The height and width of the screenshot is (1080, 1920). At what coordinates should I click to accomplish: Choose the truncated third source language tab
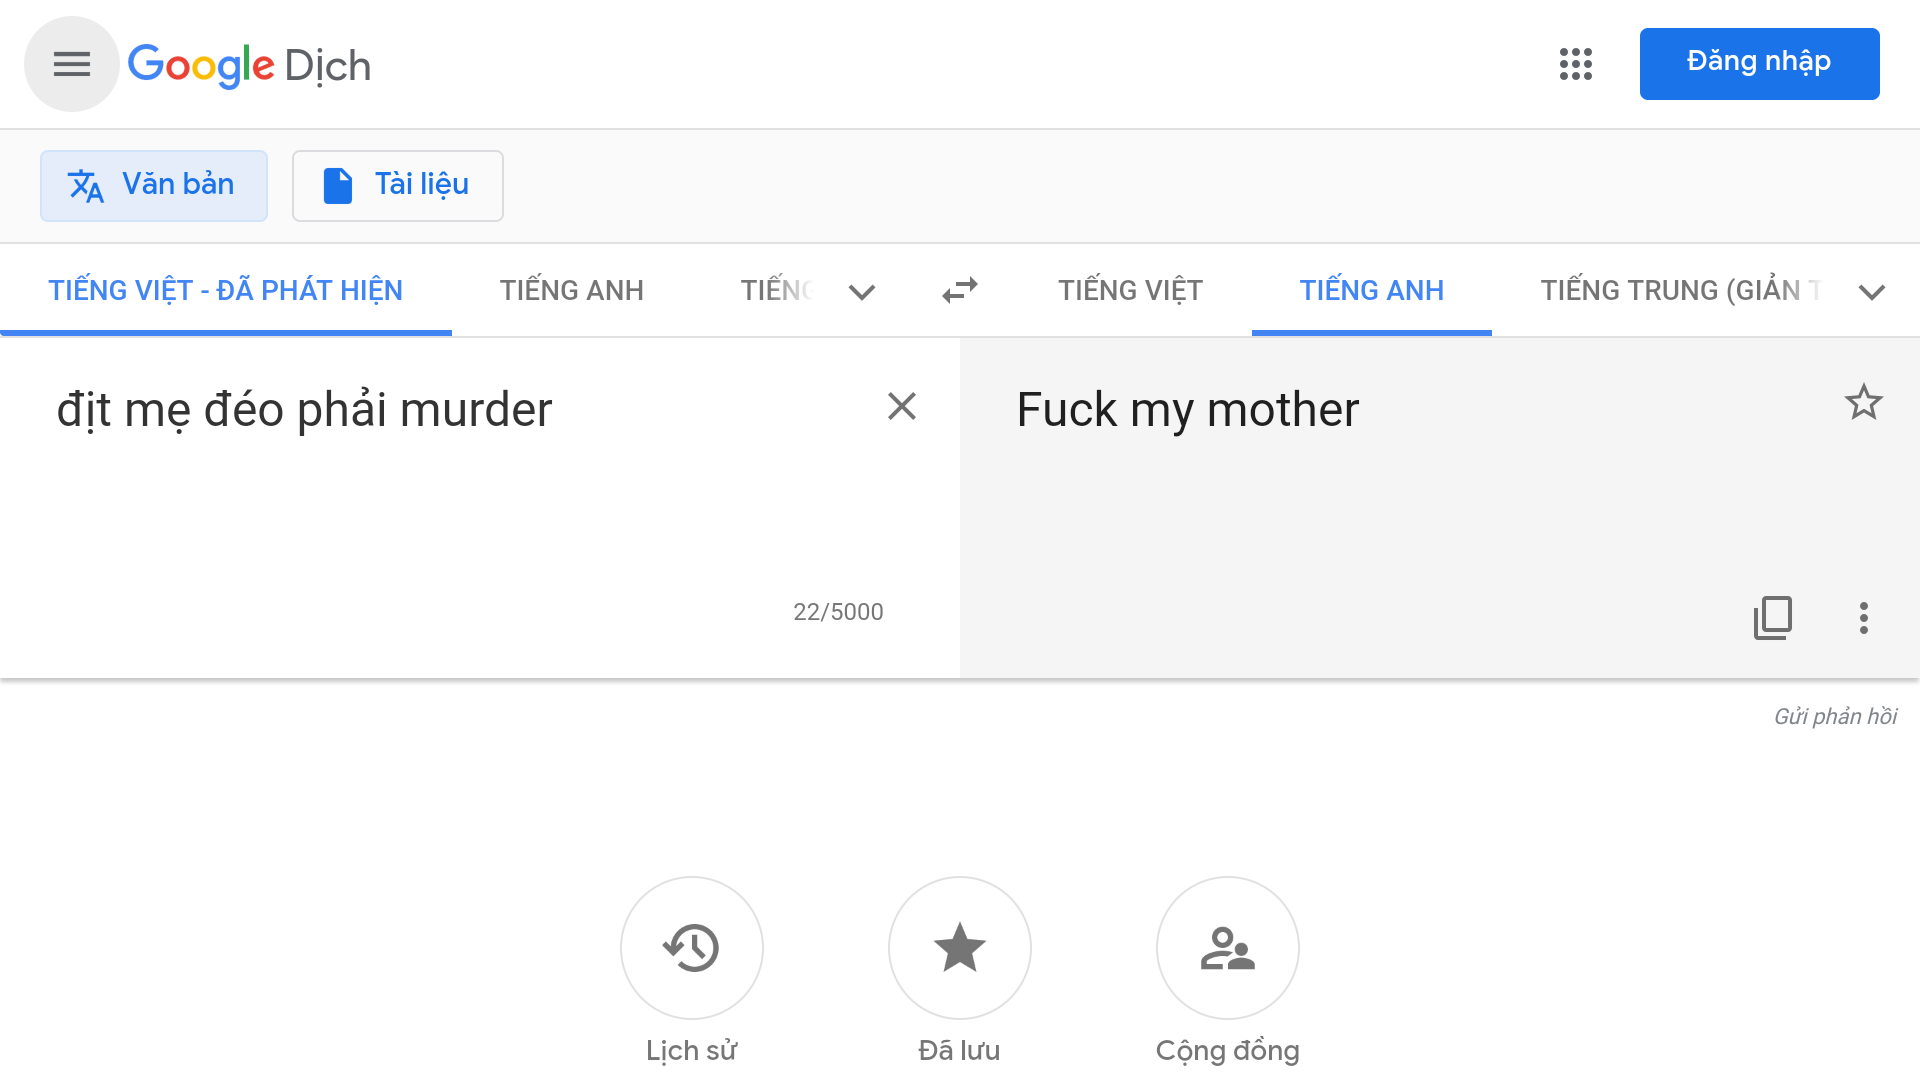tap(776, 290)
